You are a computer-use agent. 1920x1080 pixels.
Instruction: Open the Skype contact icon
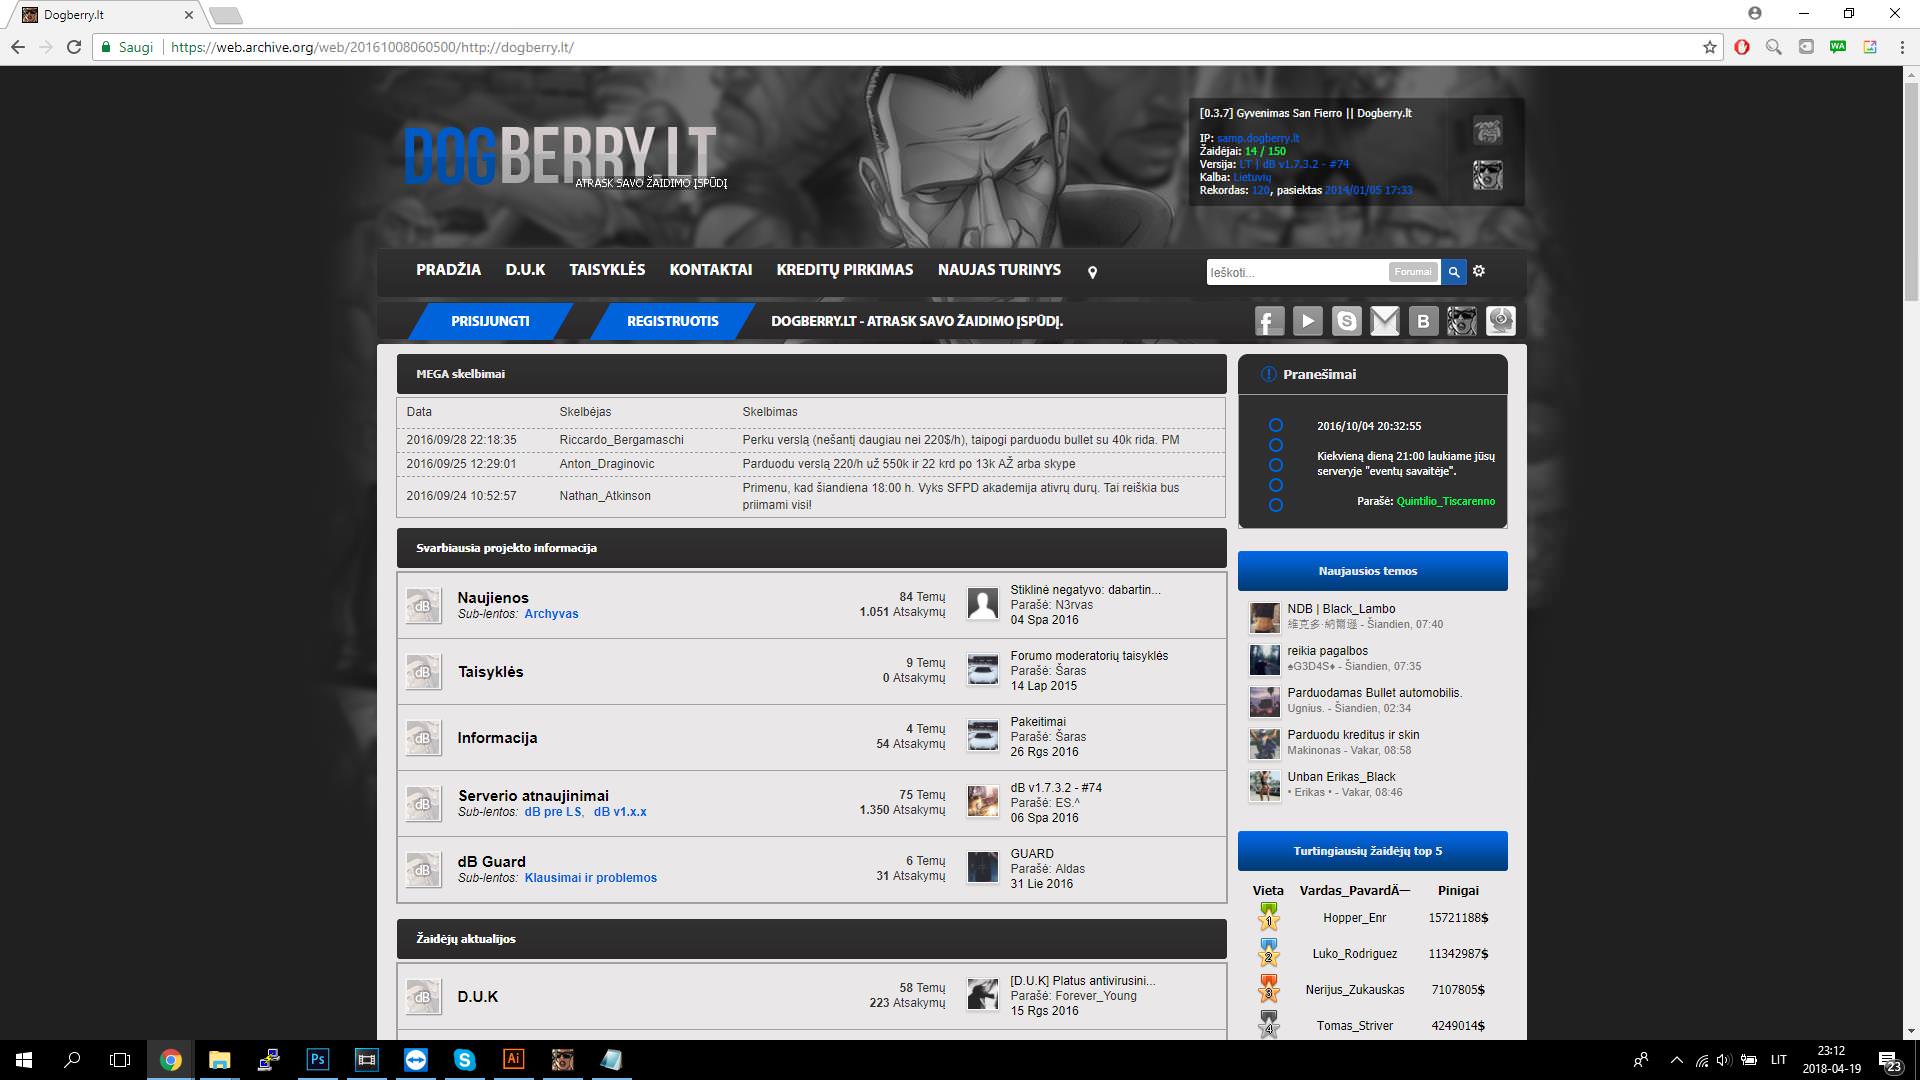1346,321
